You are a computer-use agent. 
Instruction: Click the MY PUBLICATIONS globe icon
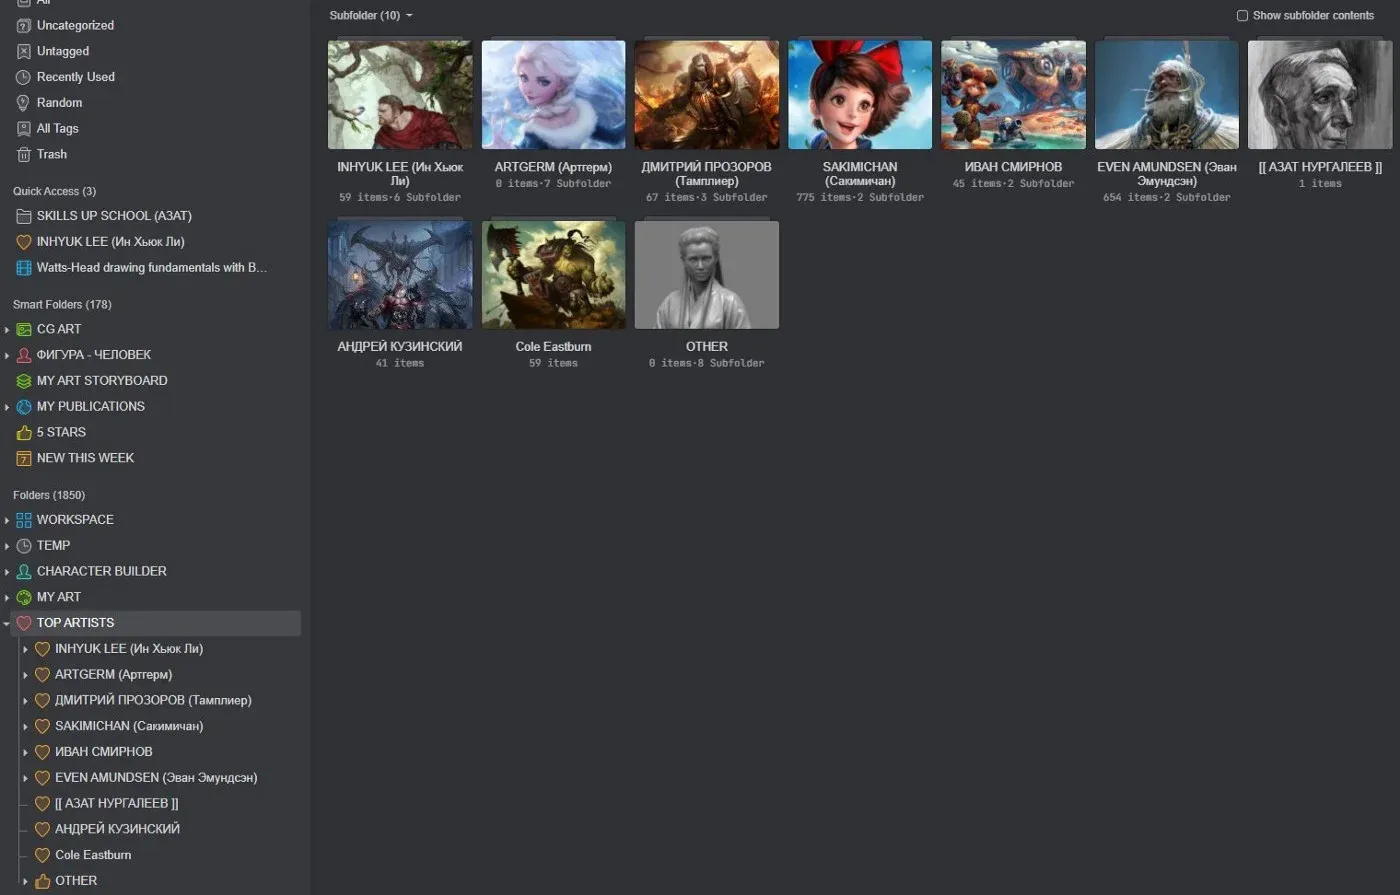click(24, 407)
